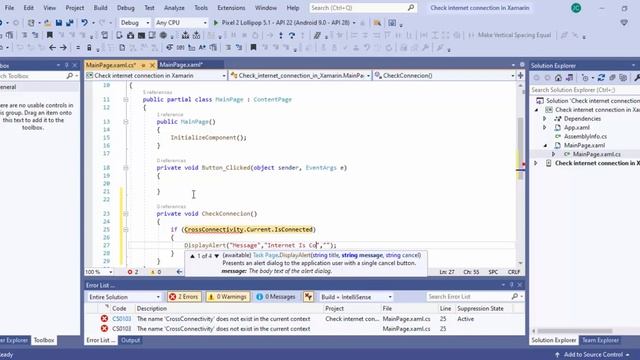Click Show All Files icon in Solution Explorer
The image size is (640, 360).
point(623,78)
